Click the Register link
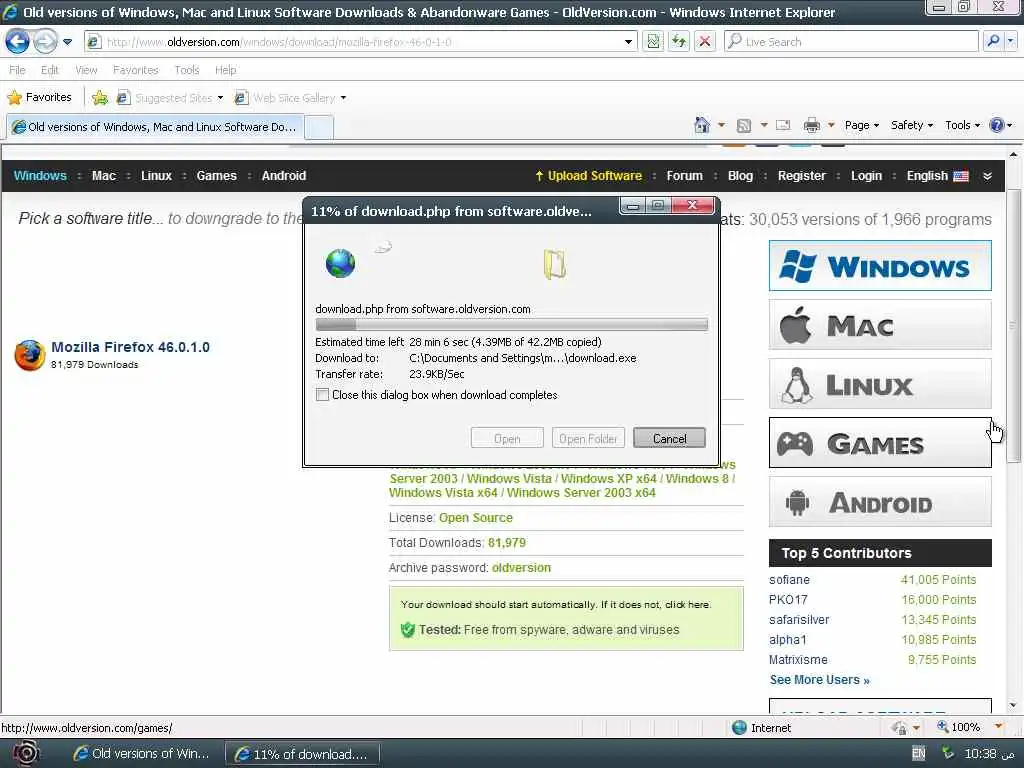The image size is (1024, 768). click(801, 176)
